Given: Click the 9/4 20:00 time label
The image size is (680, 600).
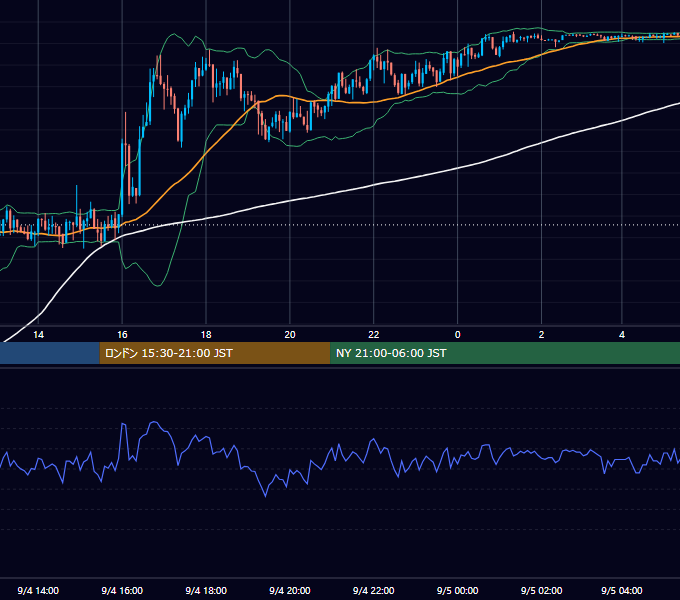Looking at the screenshot, I should pyautogui.click(x=290, y=590).
